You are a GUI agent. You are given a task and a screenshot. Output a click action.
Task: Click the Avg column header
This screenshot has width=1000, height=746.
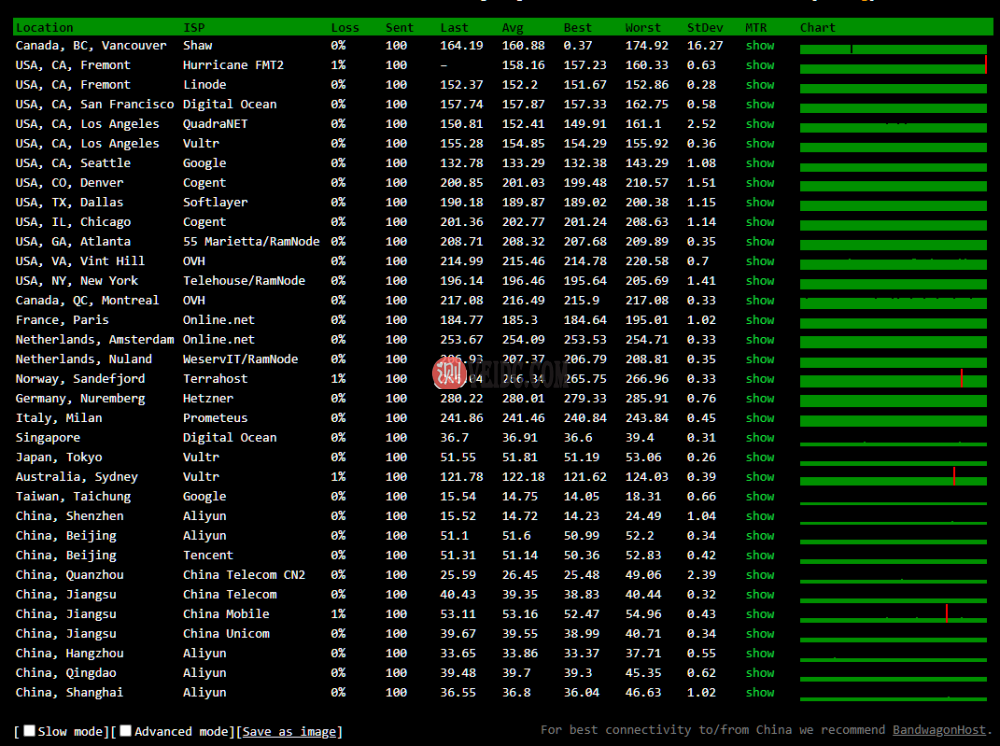pyautogui.click(x=513, y=27)
